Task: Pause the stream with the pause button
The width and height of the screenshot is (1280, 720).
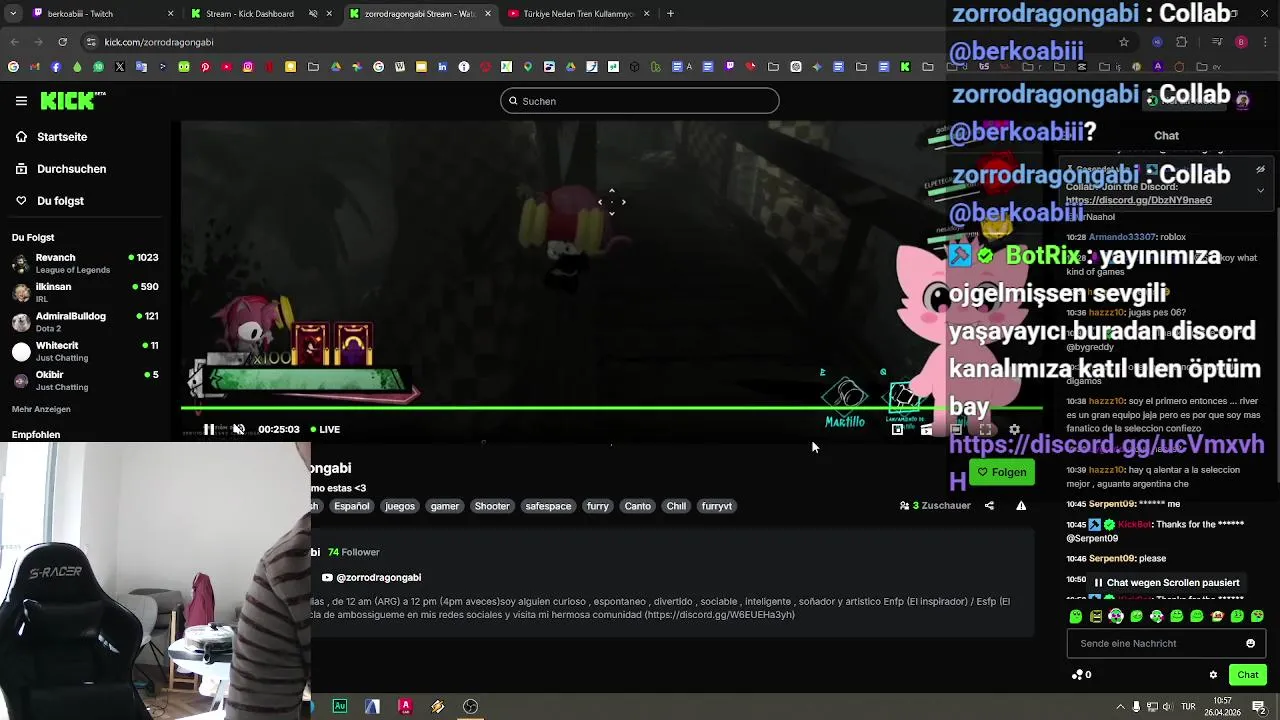Action: [x=208, y=429]
